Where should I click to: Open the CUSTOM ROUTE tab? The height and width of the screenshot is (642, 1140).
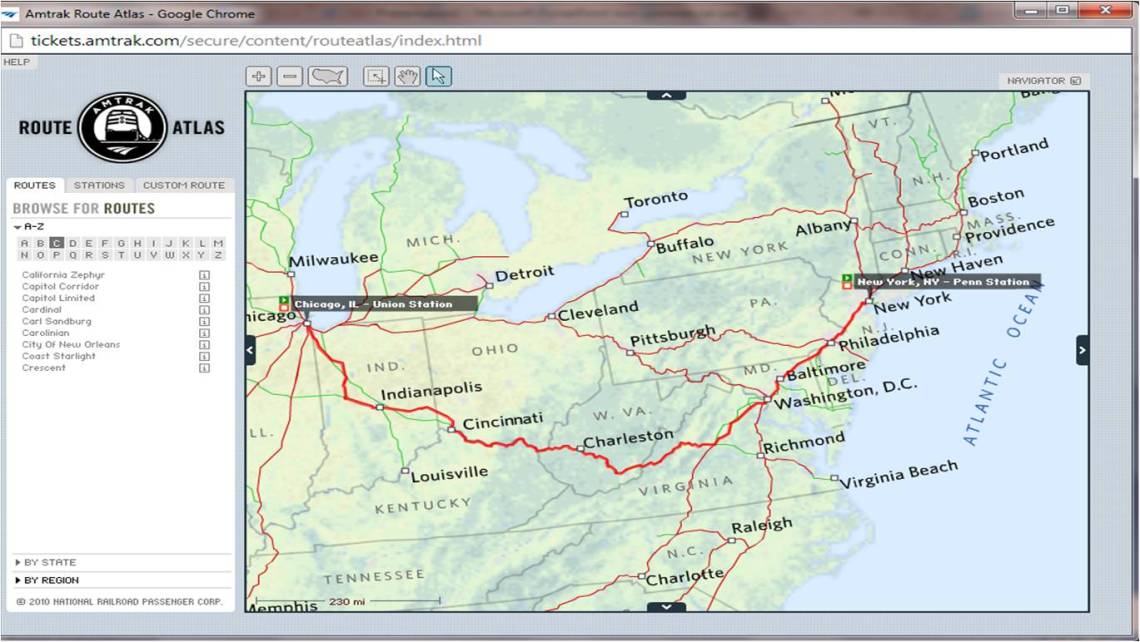tap(182, 185)
